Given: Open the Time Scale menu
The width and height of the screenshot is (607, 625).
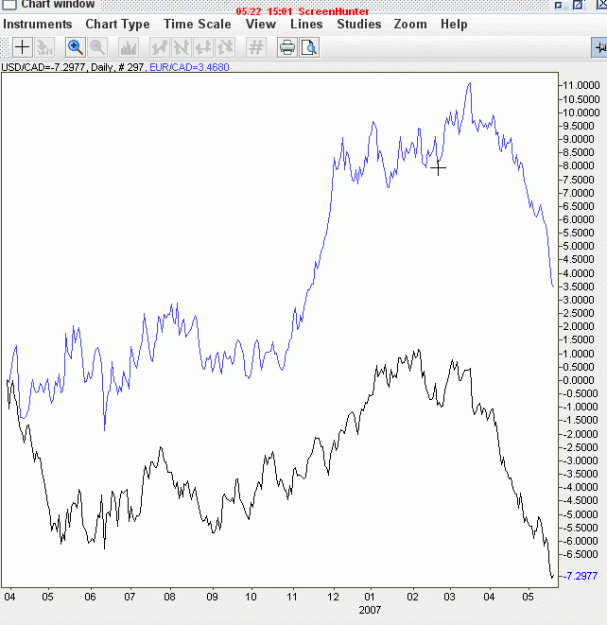Looking at the screenshot, I should pos(197,24).
